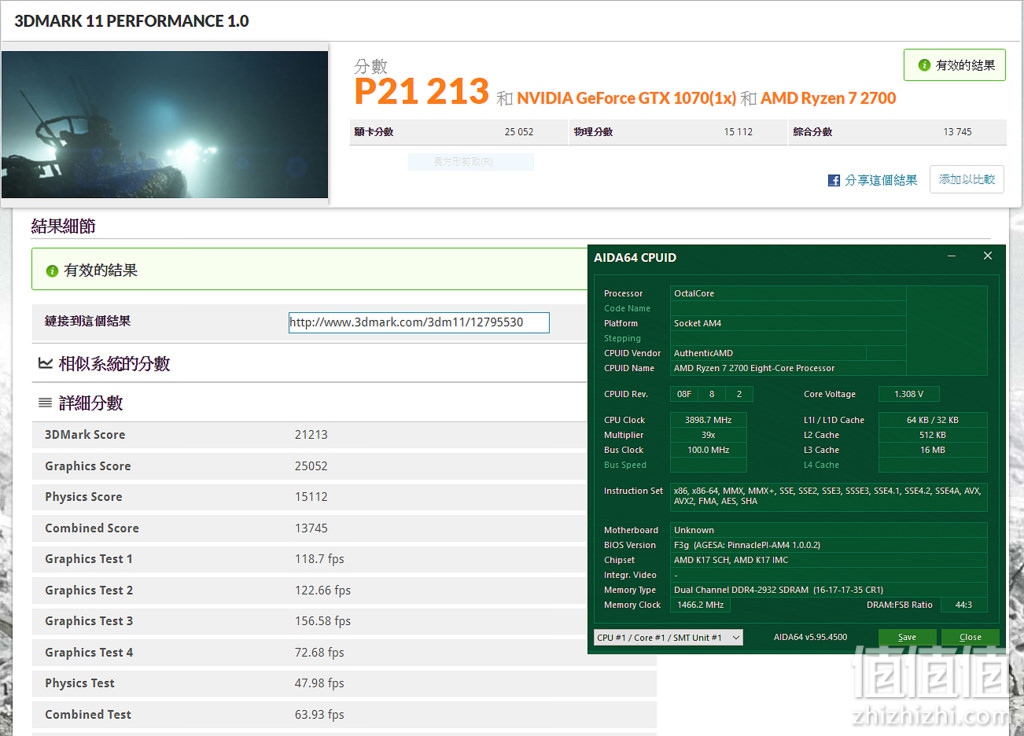Click the Combined Score row value 13745
1024x736 pixels.
coord(311,528)
